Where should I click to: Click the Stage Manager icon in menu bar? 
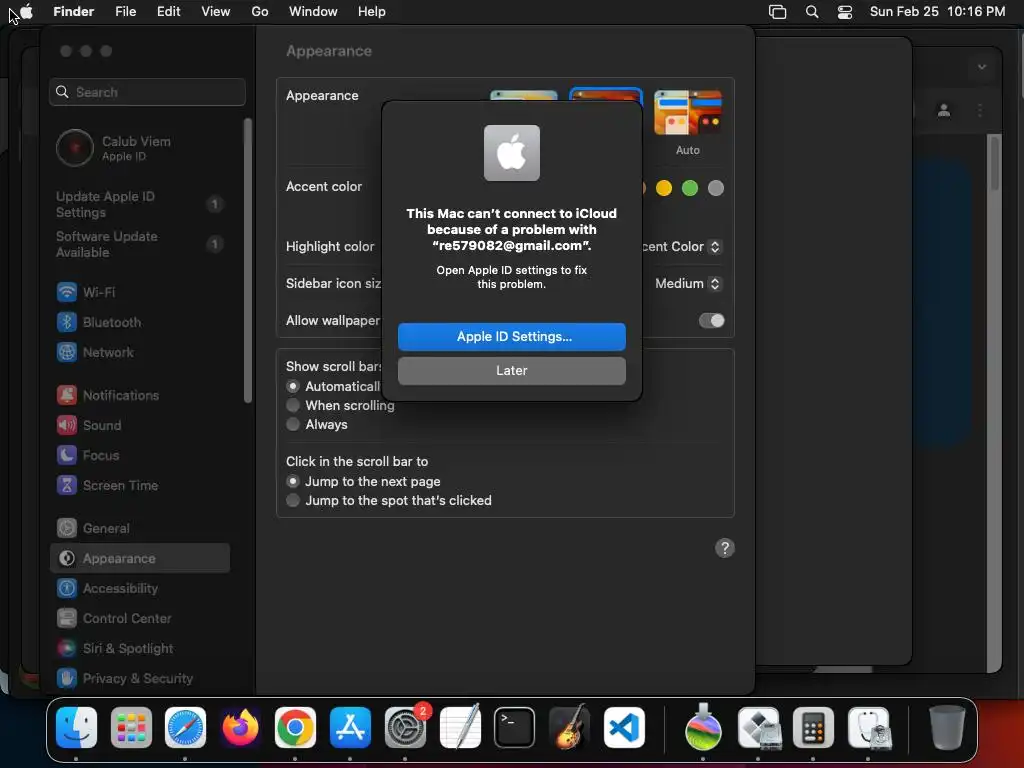777,12
